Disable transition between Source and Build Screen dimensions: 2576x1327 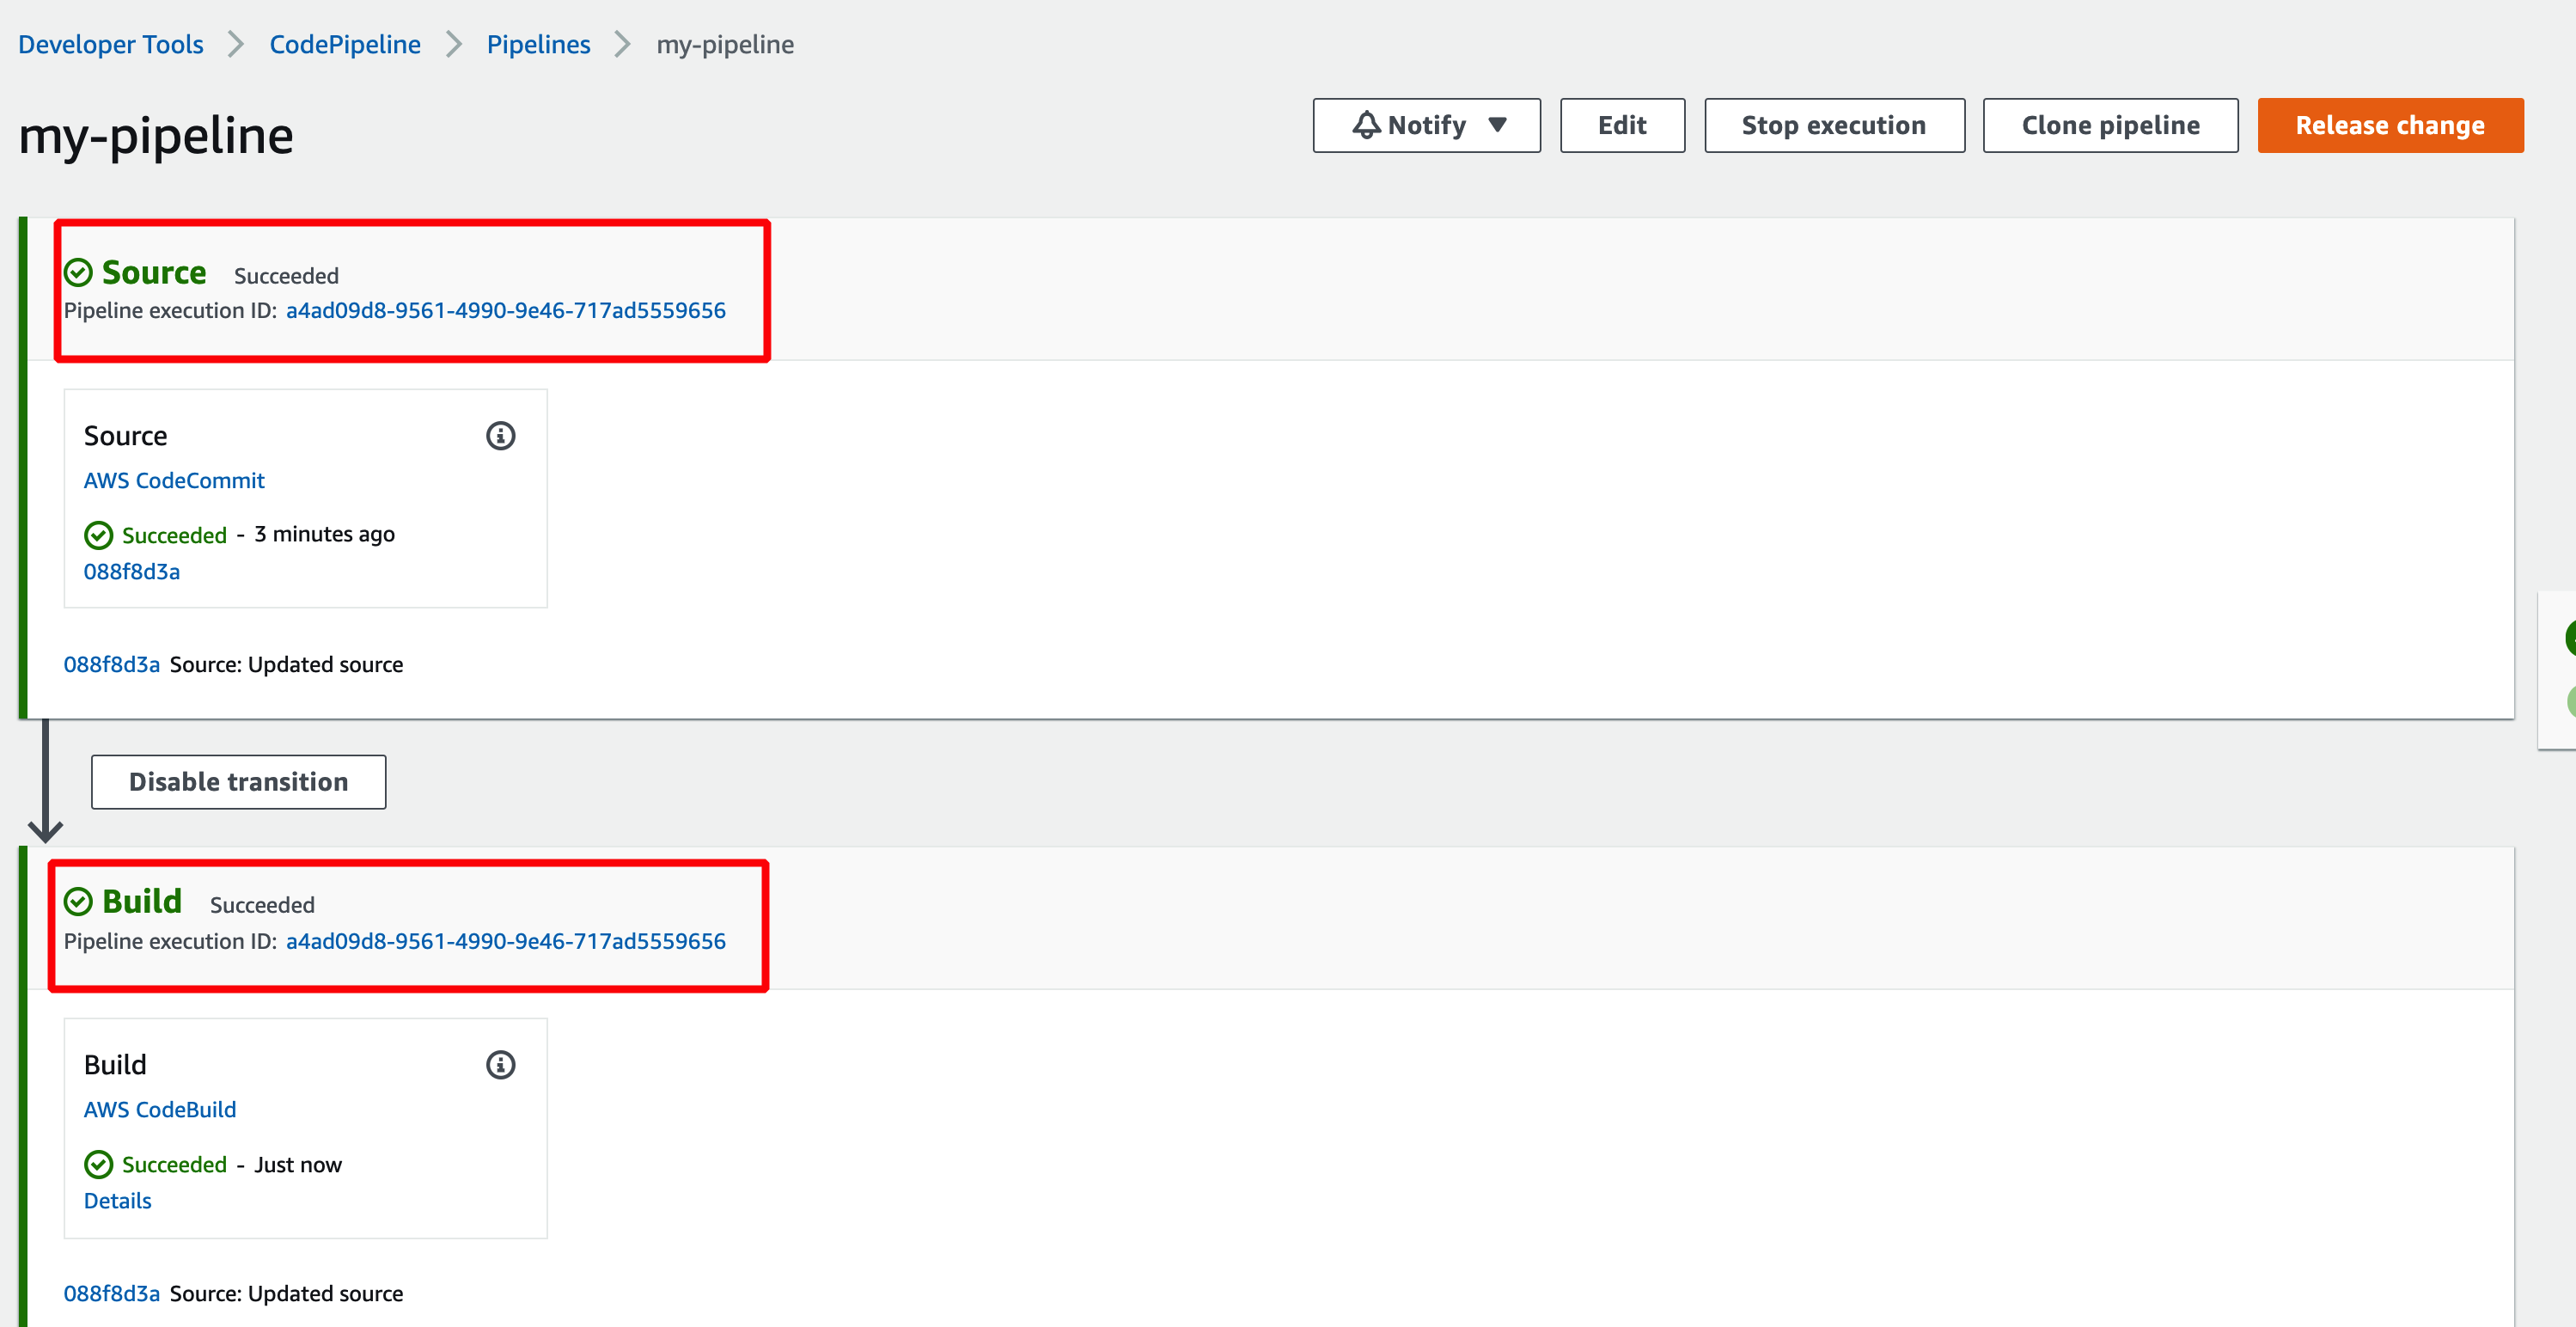pos(238,782)
